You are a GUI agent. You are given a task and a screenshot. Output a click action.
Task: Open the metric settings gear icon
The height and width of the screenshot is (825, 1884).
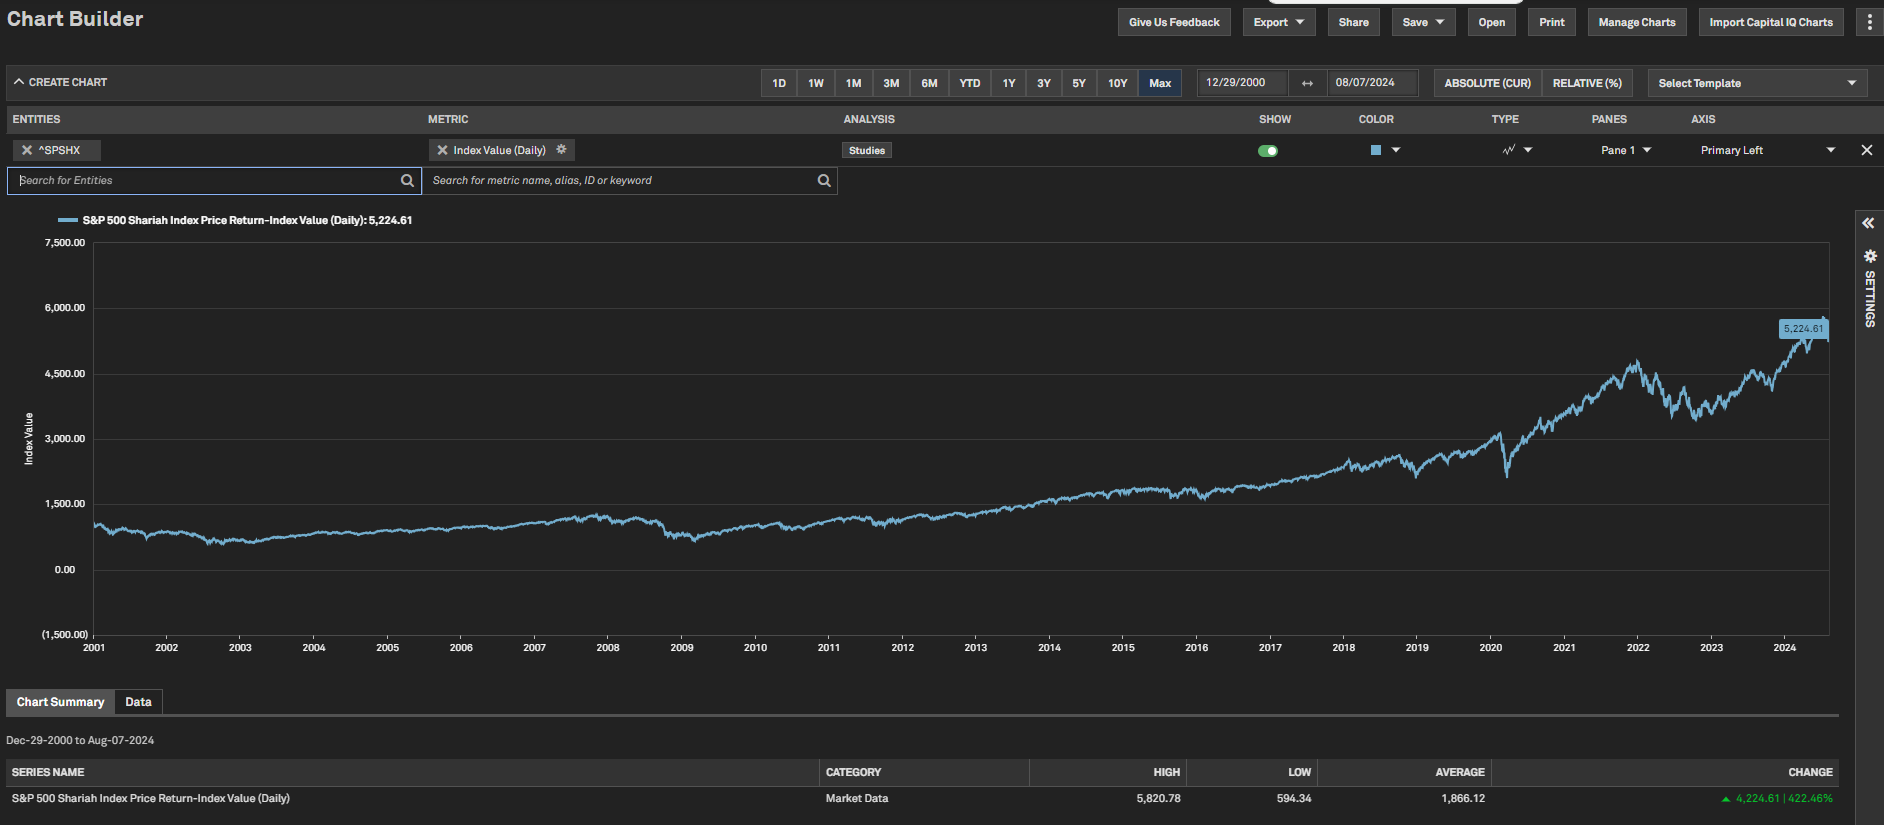[x=561, y=149]
